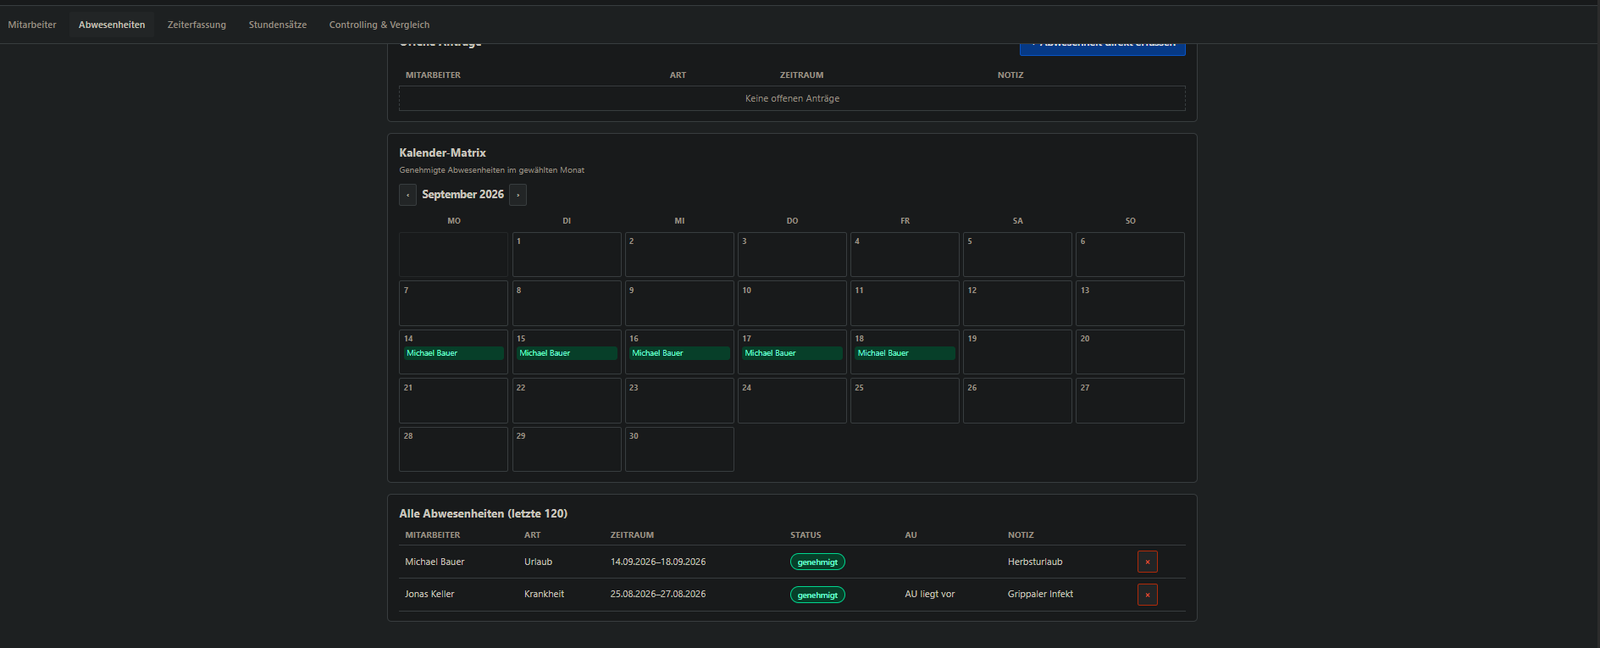Delete Jonas Keller's Krankheit absence entry
Image resolution: width=1600 pixels, height=648 pixels.
coord(1147,595)
